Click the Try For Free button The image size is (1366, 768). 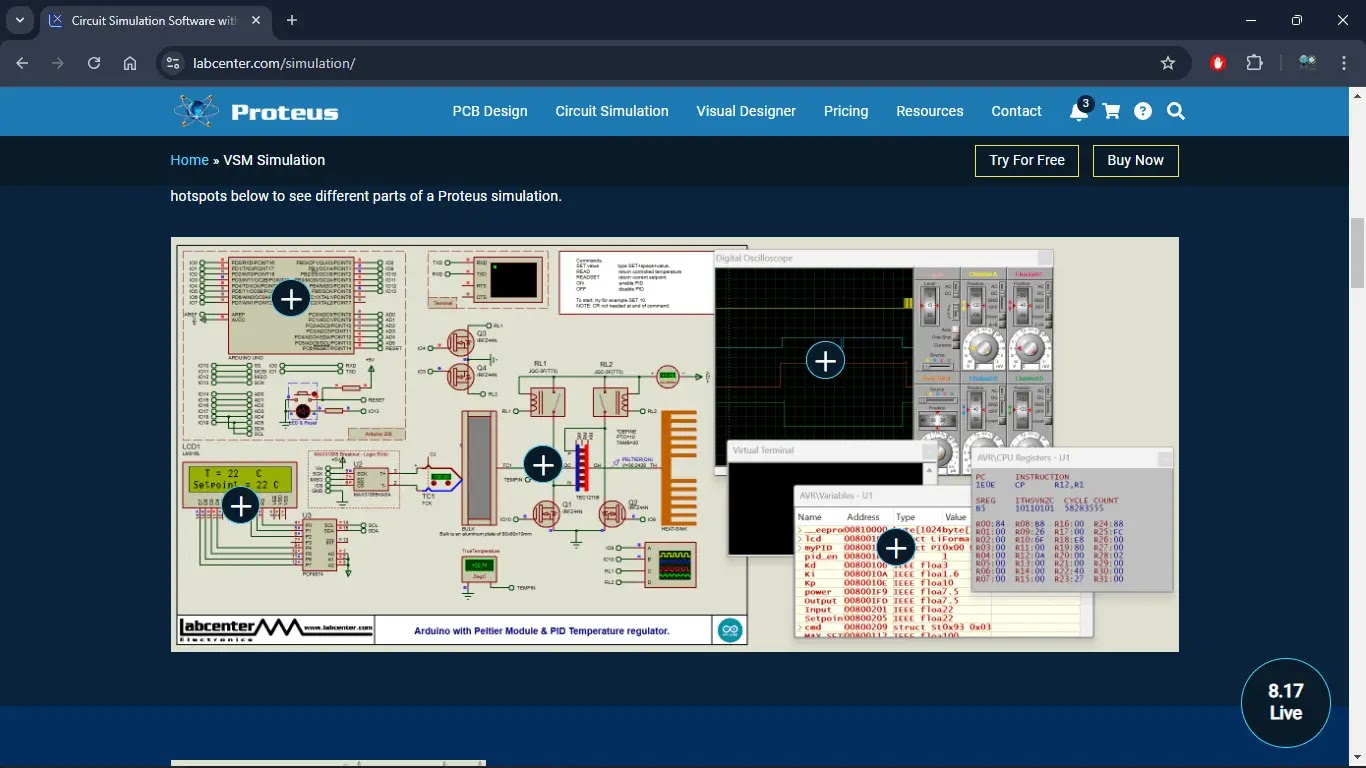pos(1026,160)
